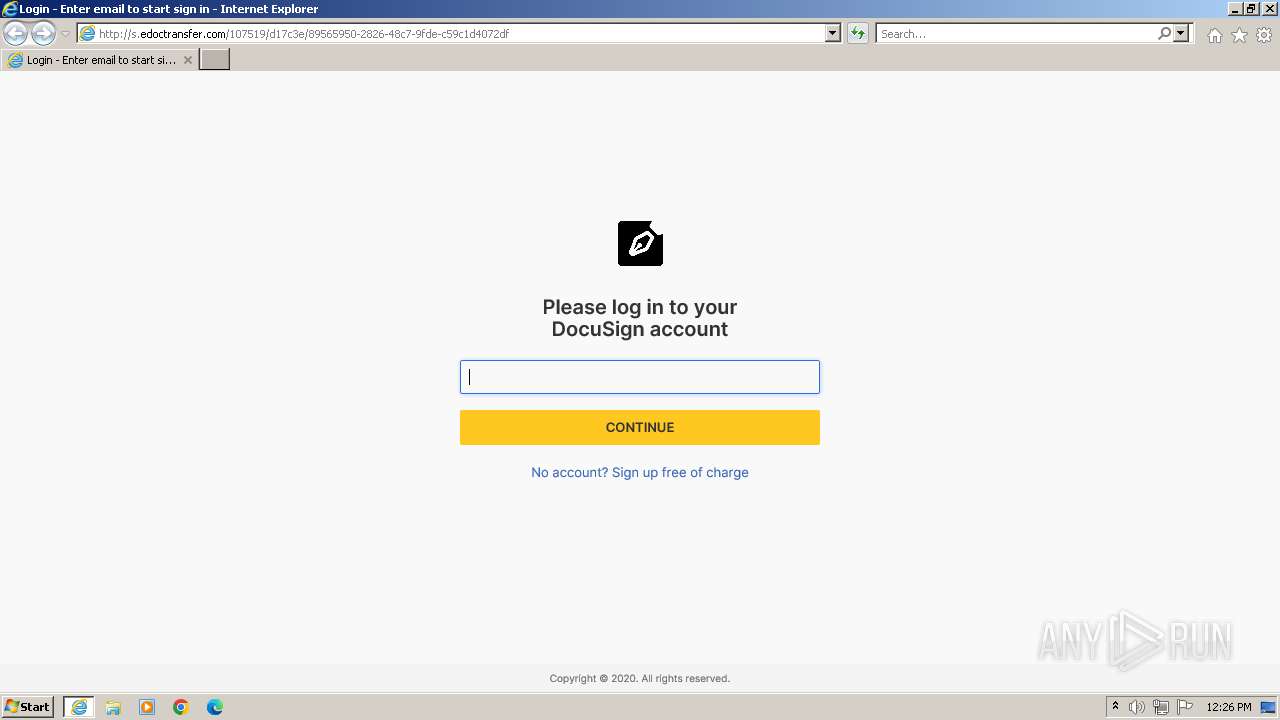Close the Login tab with its X
Viewport: 1280px width, 720px height.
click(187, 60)
